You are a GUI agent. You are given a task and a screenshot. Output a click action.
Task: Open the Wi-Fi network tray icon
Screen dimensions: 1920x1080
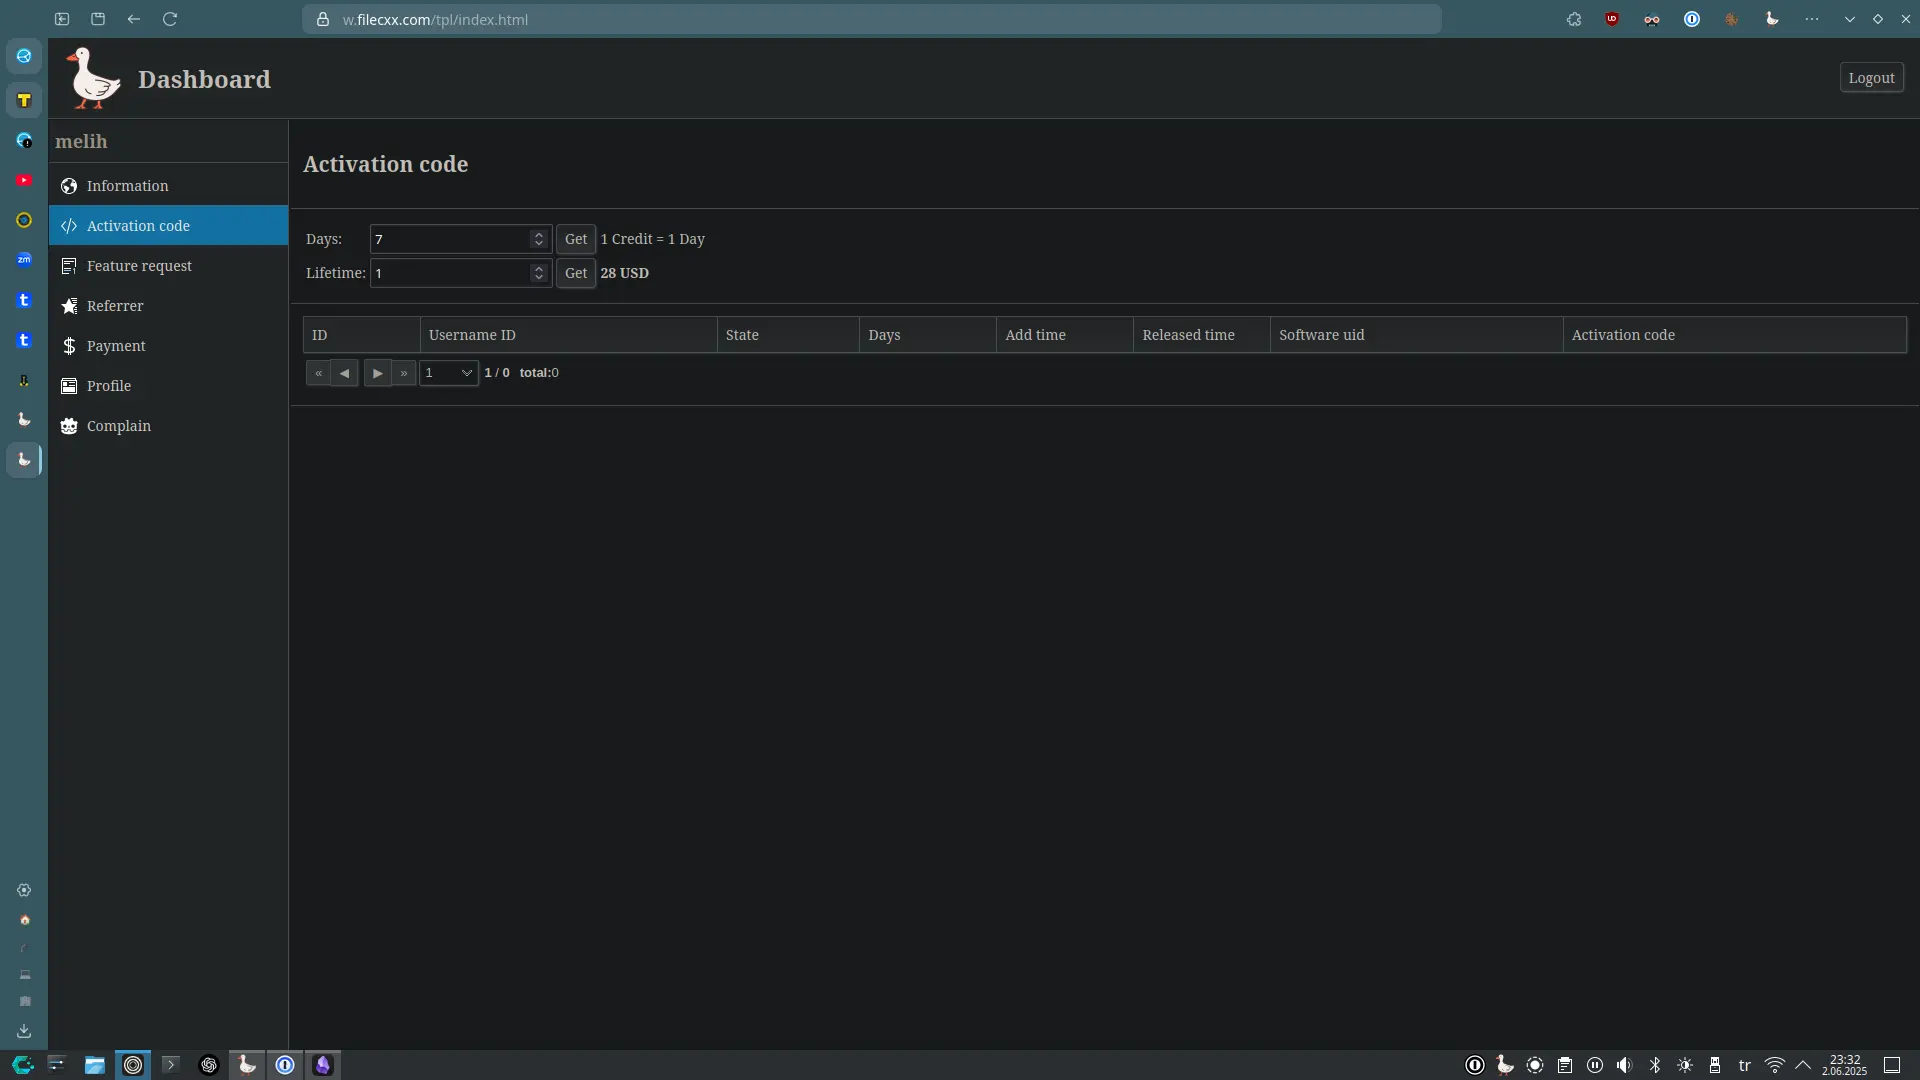pyautogui.click(x=1775, y=1065)
